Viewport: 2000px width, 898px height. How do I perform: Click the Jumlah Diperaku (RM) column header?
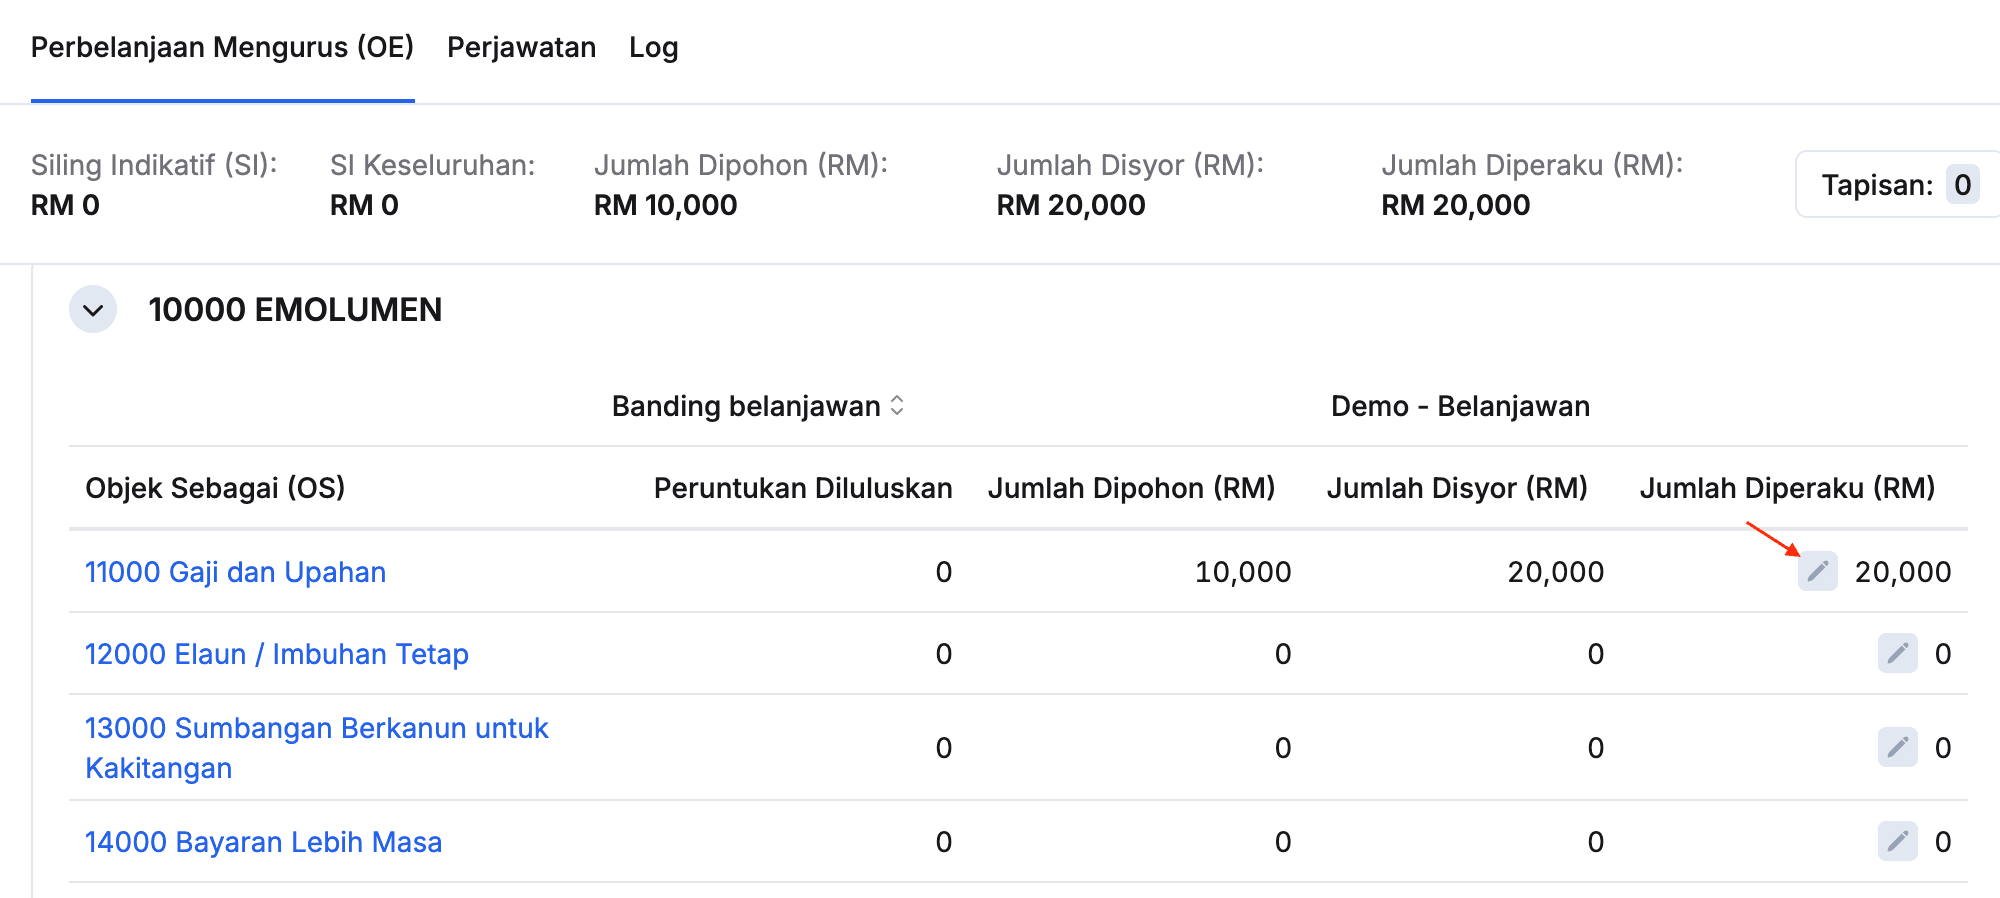pyautogui.click(x=1787, y=488)
